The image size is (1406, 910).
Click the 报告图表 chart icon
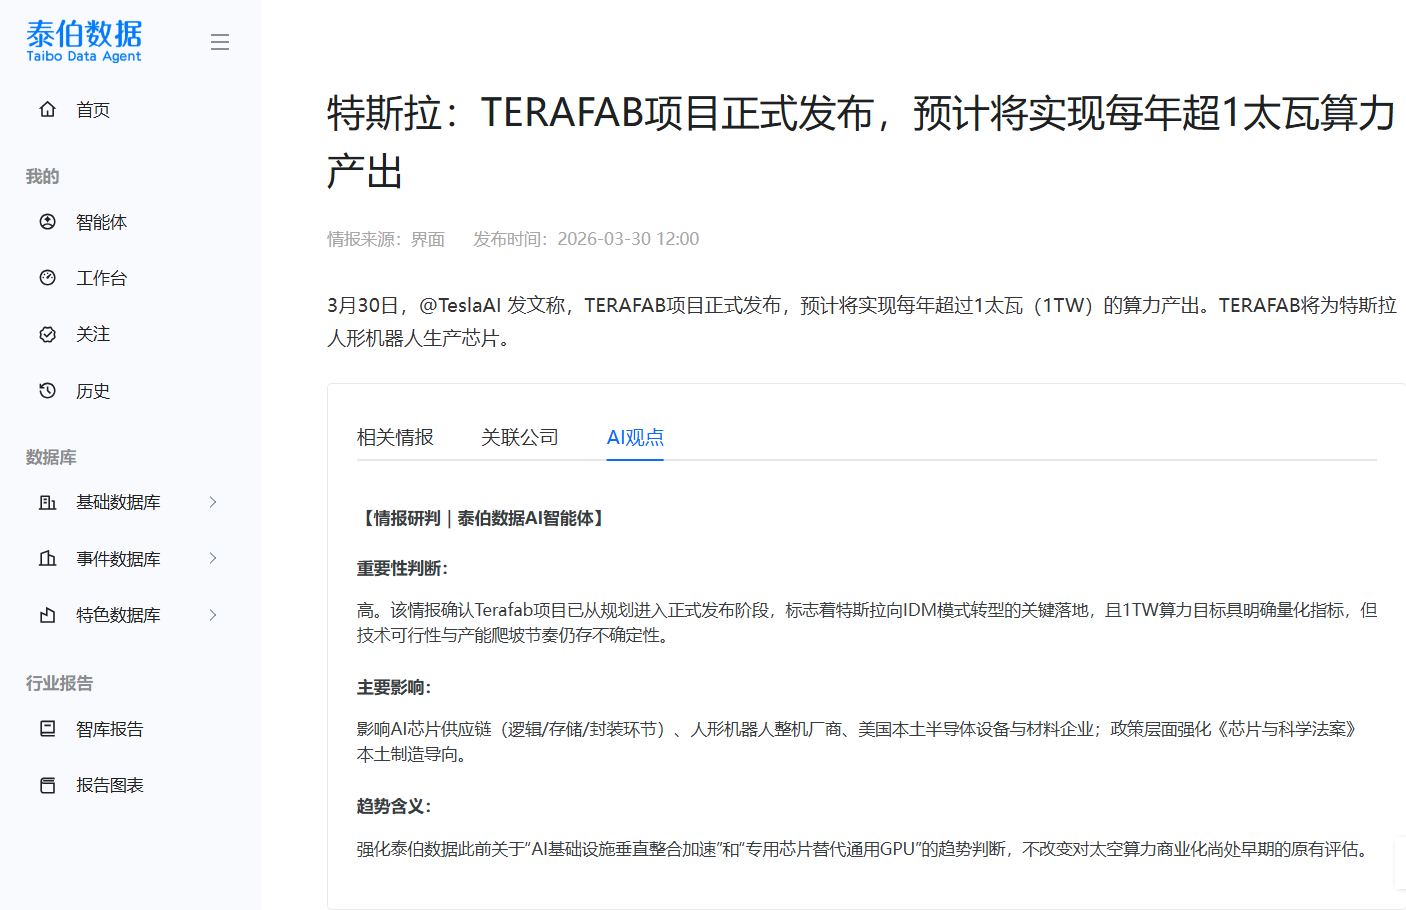coord(47,785)
